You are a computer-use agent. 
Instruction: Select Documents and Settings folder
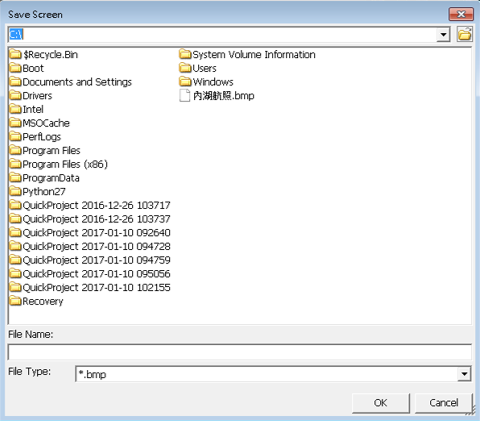(x=71, y=82)
